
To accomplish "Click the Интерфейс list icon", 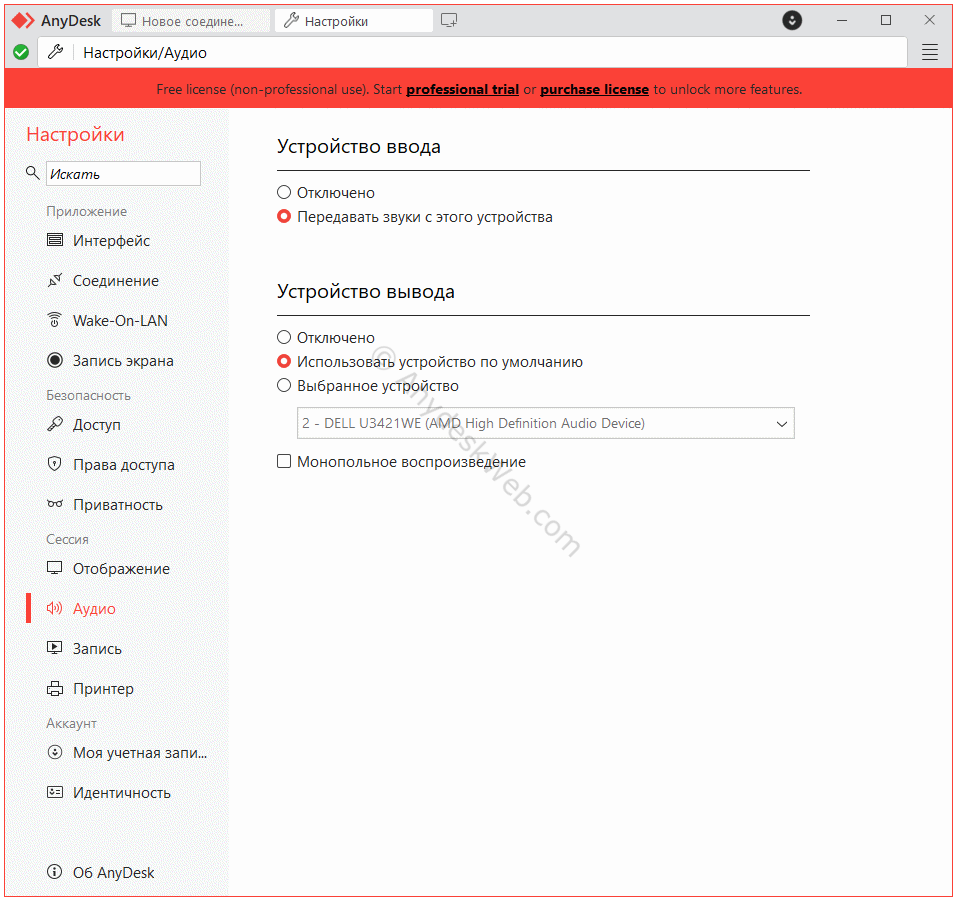I will 55,240.
